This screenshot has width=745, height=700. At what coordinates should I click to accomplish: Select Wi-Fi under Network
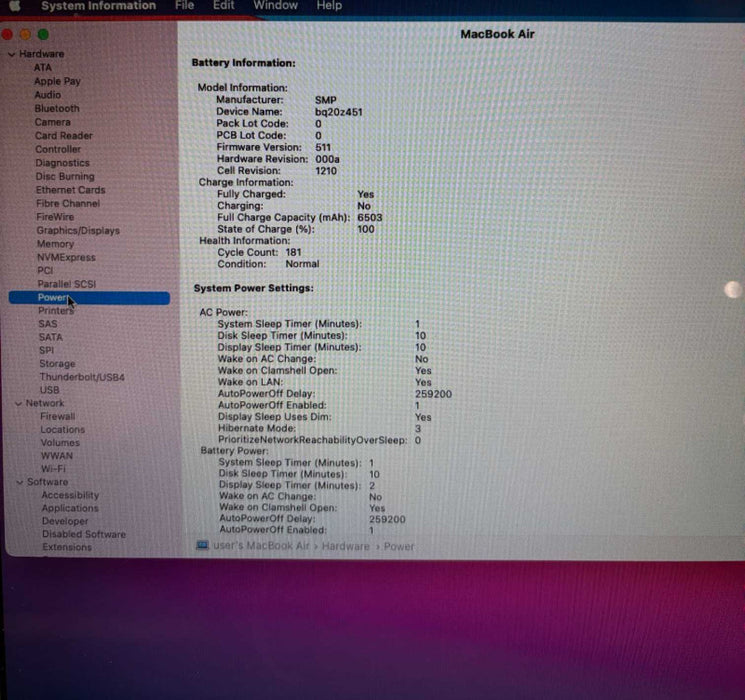click(53, 469)
